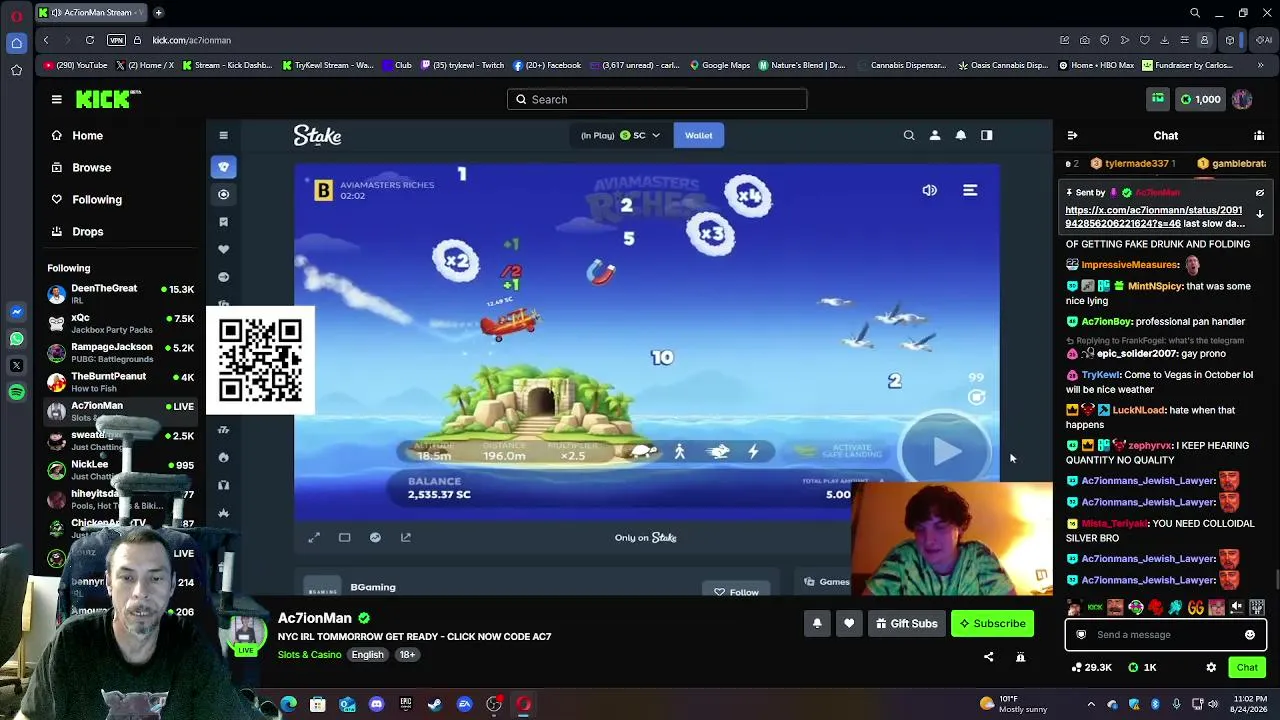Open the Opera home sidebar icon
Image resolution: width=1280 pixels, height=720 pixels.
coord(16,43)
